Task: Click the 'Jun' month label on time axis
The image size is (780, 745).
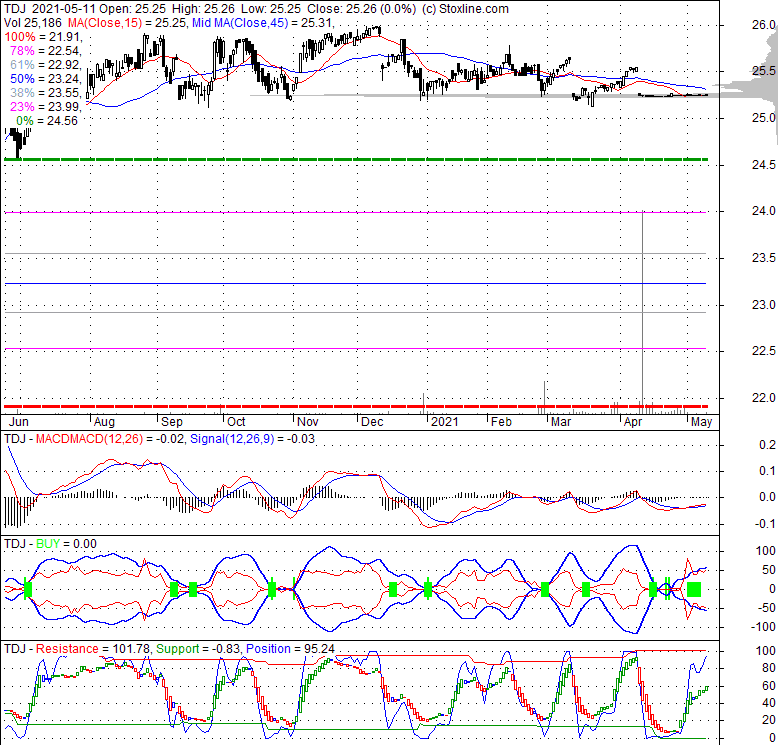Action: 19,422
